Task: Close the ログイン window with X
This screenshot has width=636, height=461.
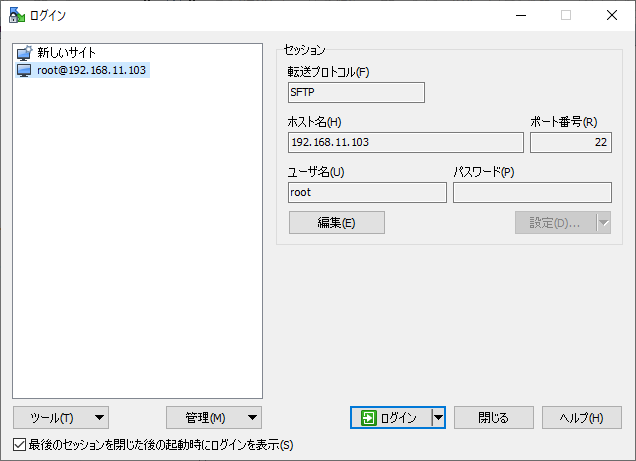Action: (x=611, y=15)
